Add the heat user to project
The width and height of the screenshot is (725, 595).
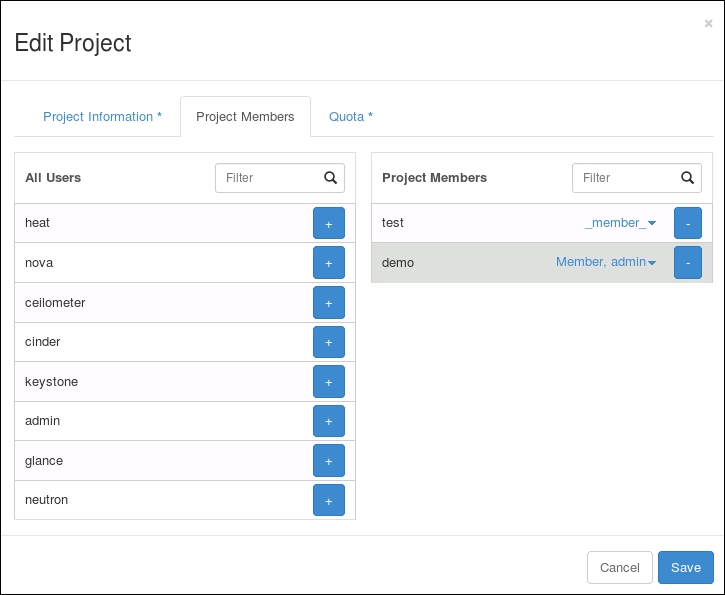[328, 223]
